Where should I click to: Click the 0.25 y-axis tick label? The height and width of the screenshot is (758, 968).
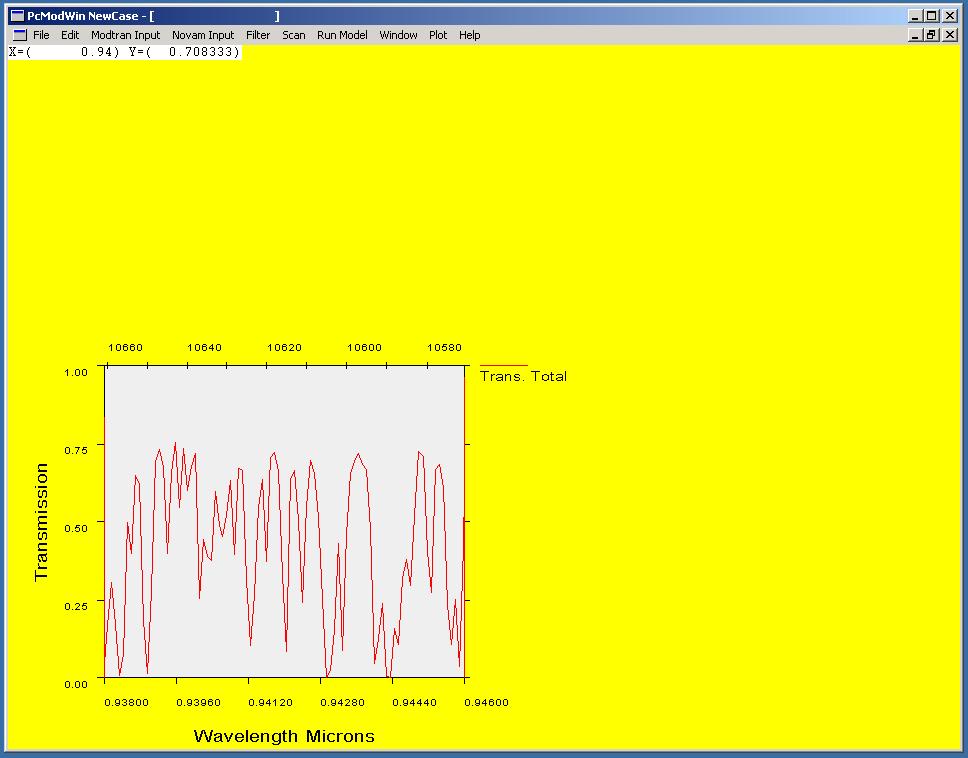point(76,606)
